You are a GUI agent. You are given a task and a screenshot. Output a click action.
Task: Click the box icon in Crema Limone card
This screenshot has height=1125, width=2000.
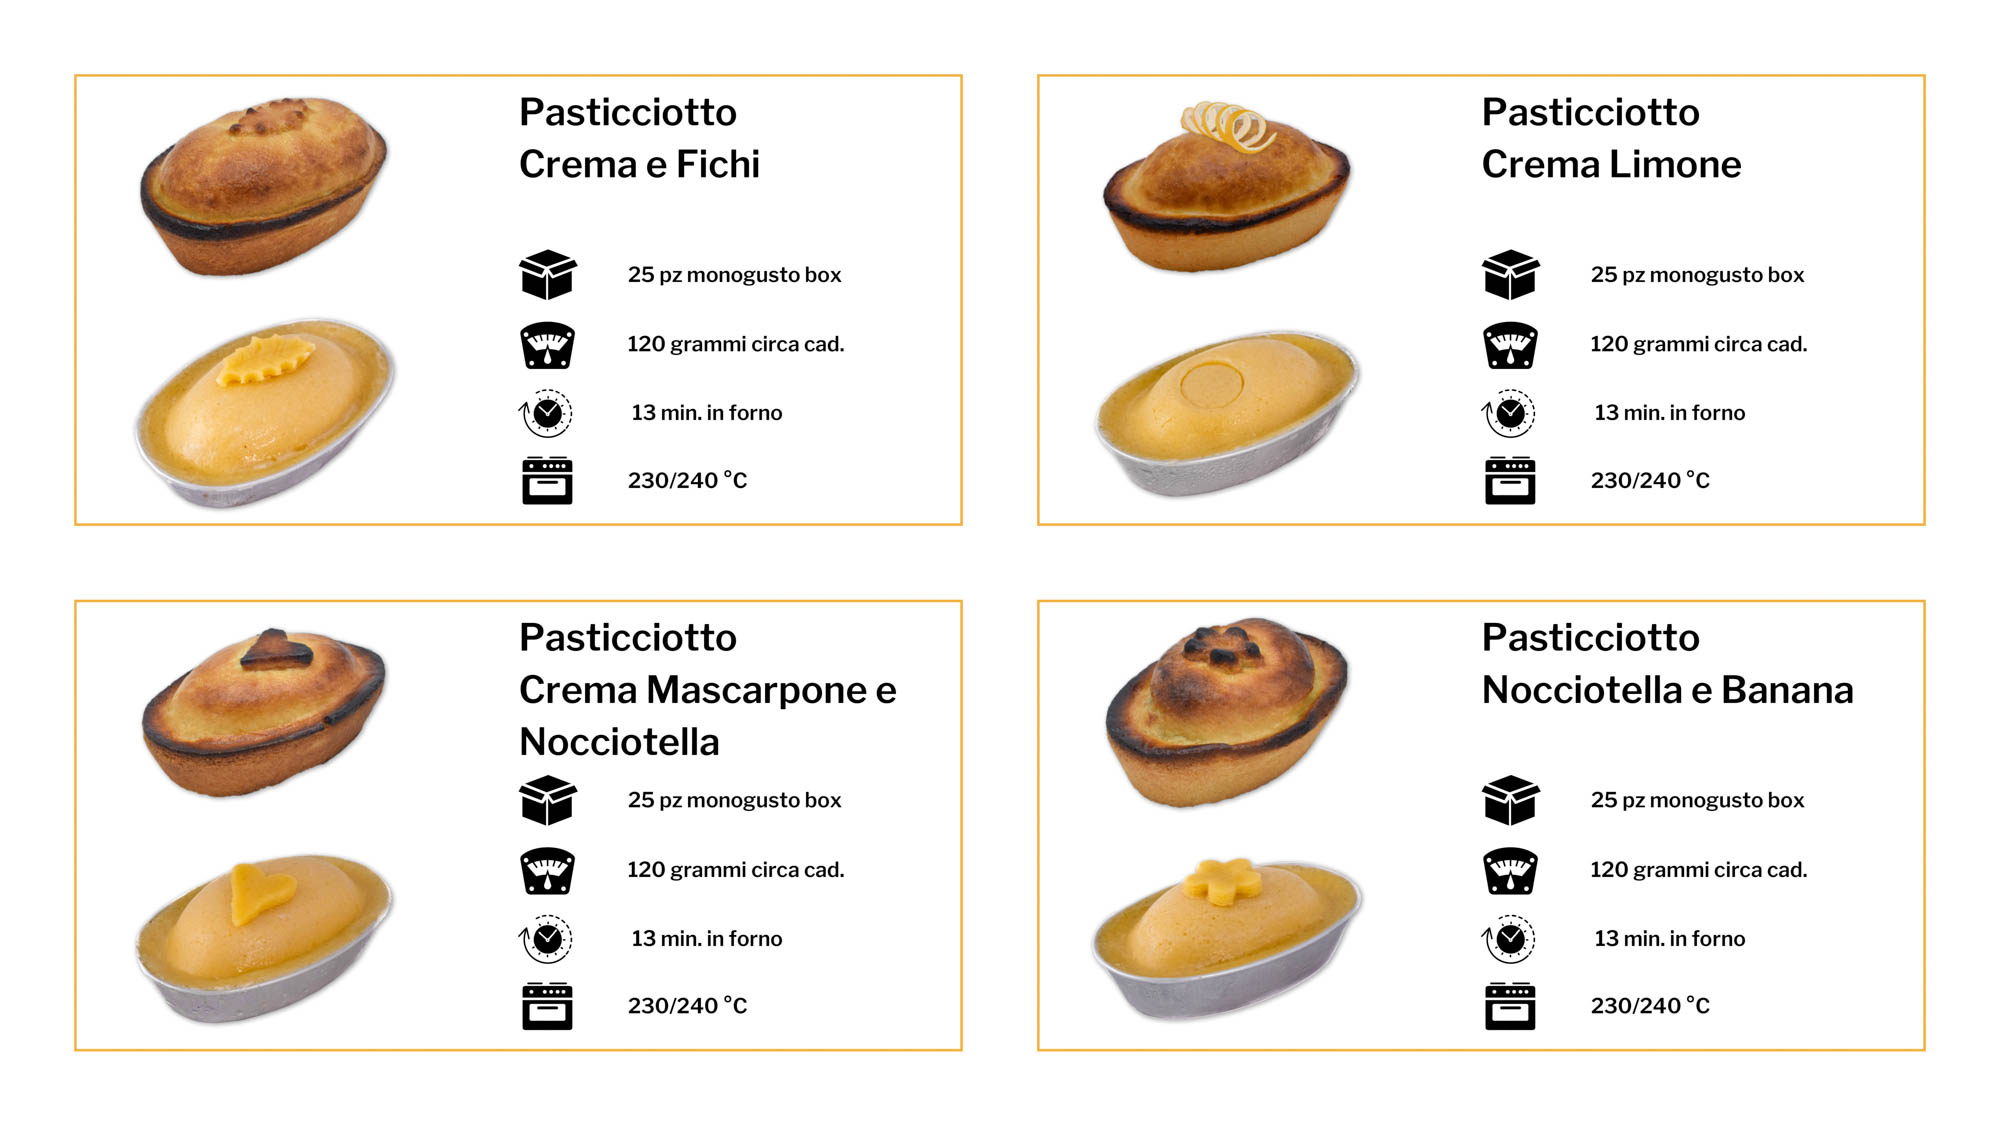[1509, 275]
